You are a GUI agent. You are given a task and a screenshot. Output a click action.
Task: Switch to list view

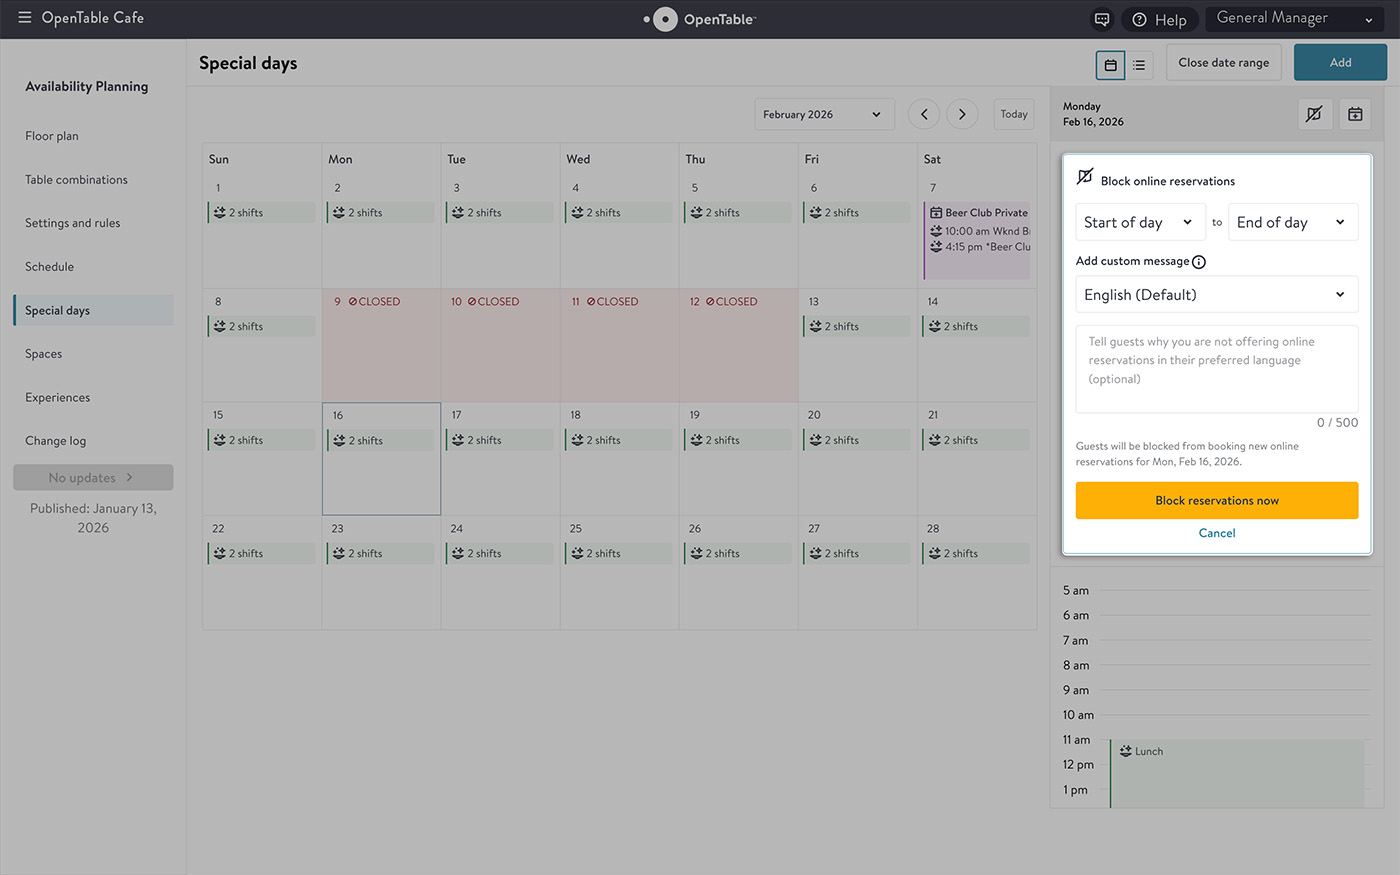tap(1139, 65)
